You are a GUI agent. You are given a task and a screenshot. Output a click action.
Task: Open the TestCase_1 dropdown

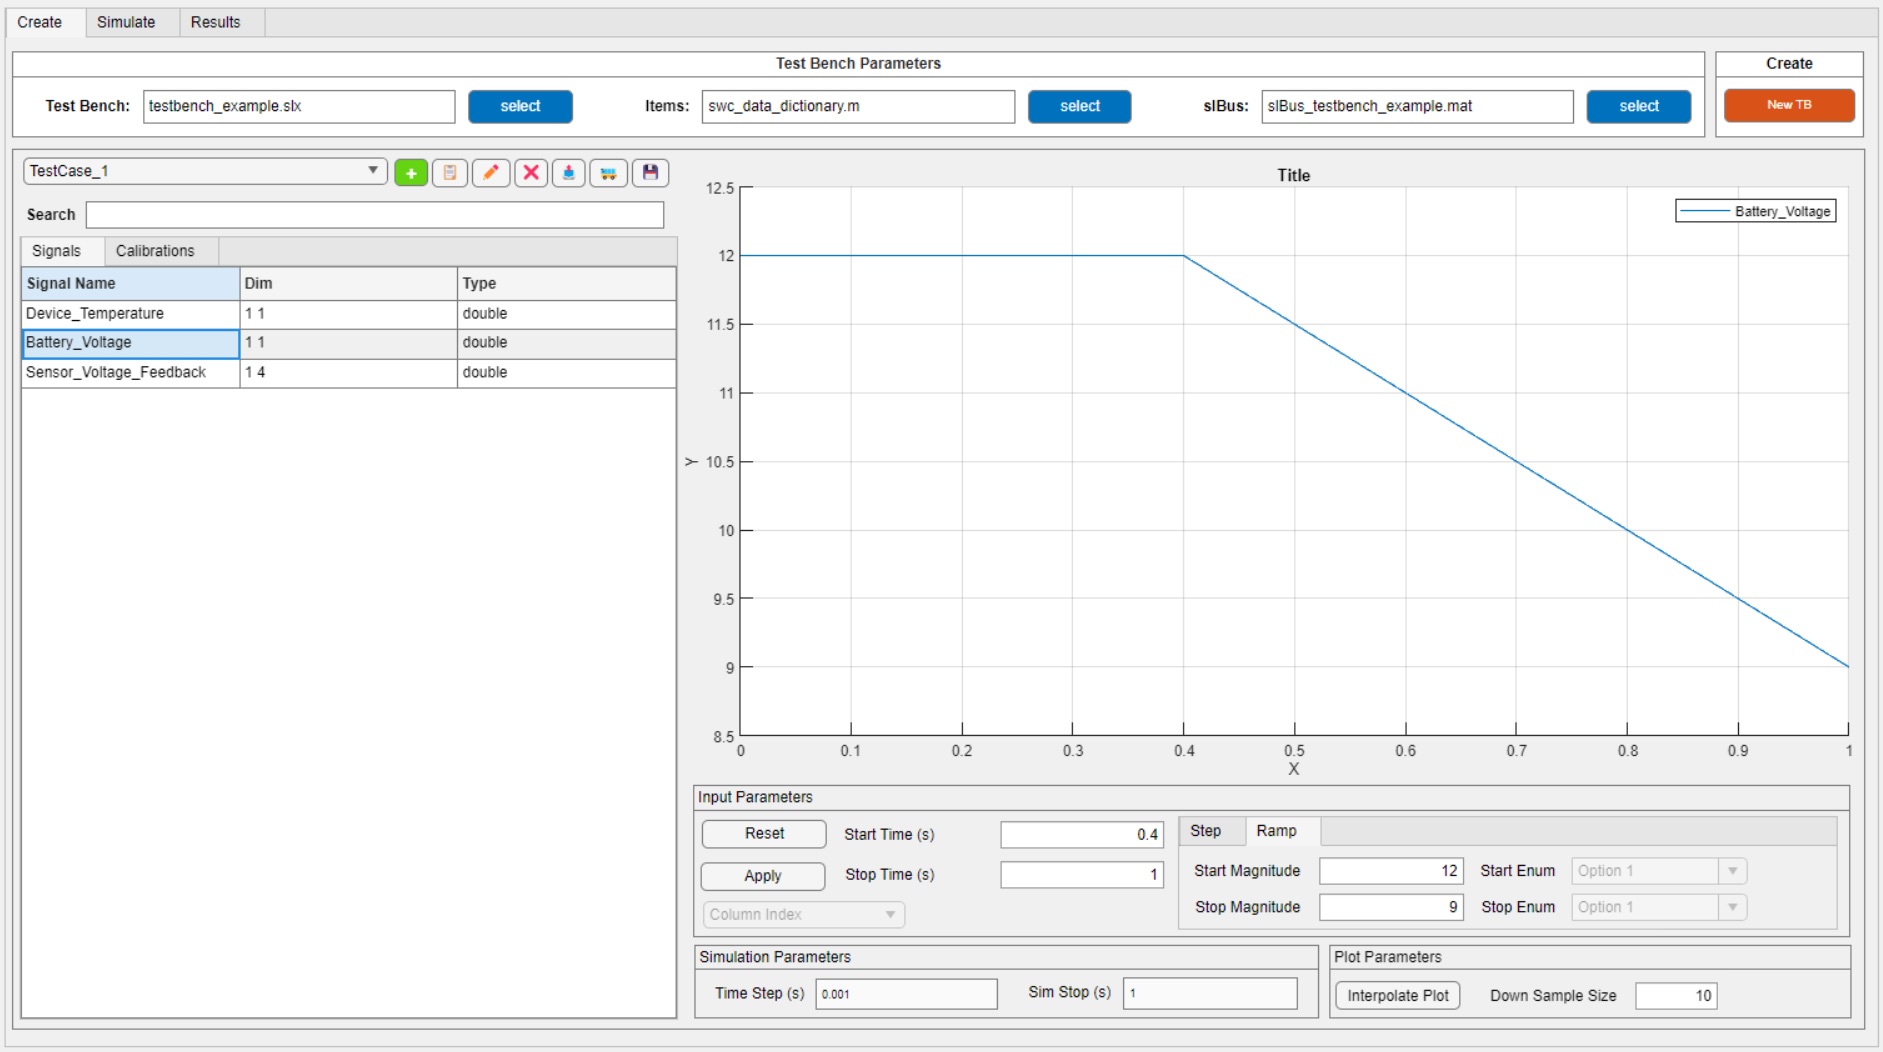point(200,171)
